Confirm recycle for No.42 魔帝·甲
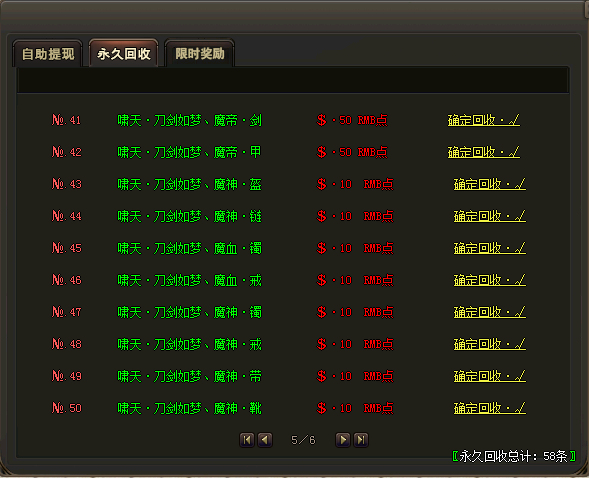 point(484,152)
